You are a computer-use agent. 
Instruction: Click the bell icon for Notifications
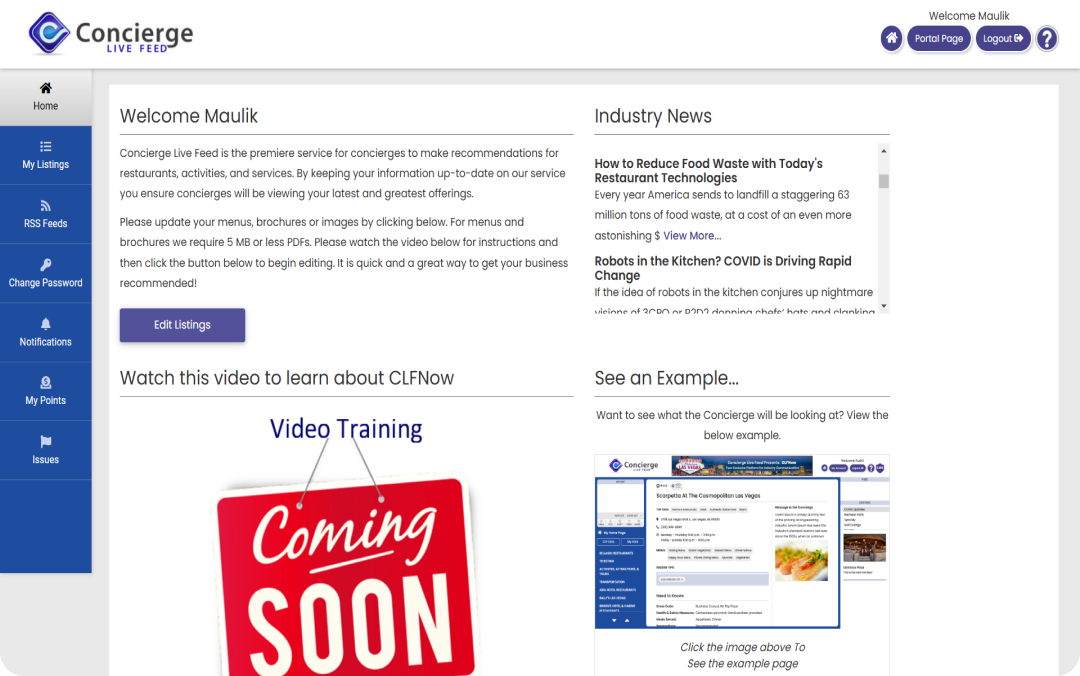(45, 324)
